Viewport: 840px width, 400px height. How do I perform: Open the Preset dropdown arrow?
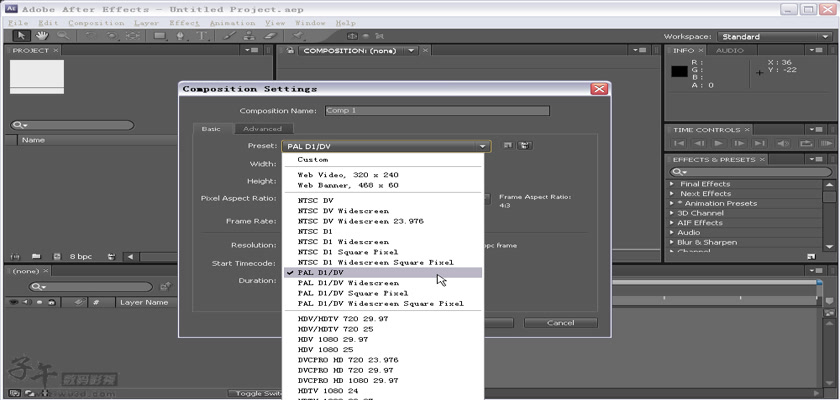click(x=482, y=146)
